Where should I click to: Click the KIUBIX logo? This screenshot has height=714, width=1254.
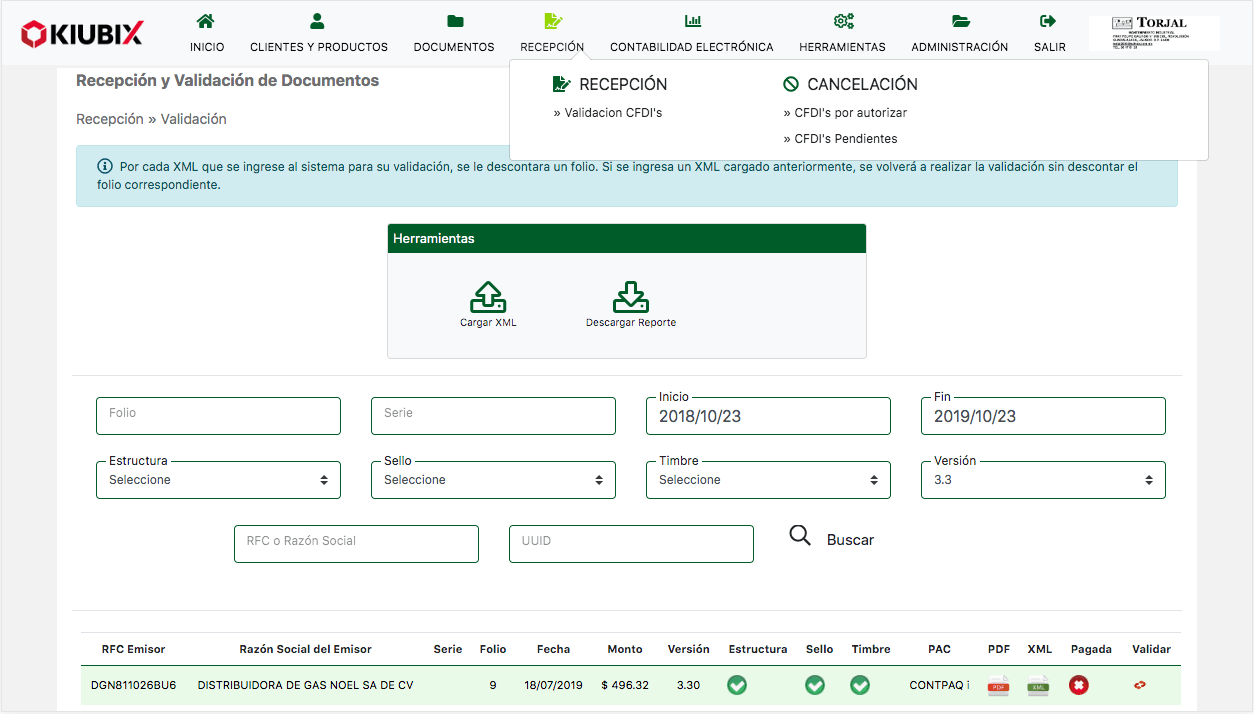coord(82,34)
